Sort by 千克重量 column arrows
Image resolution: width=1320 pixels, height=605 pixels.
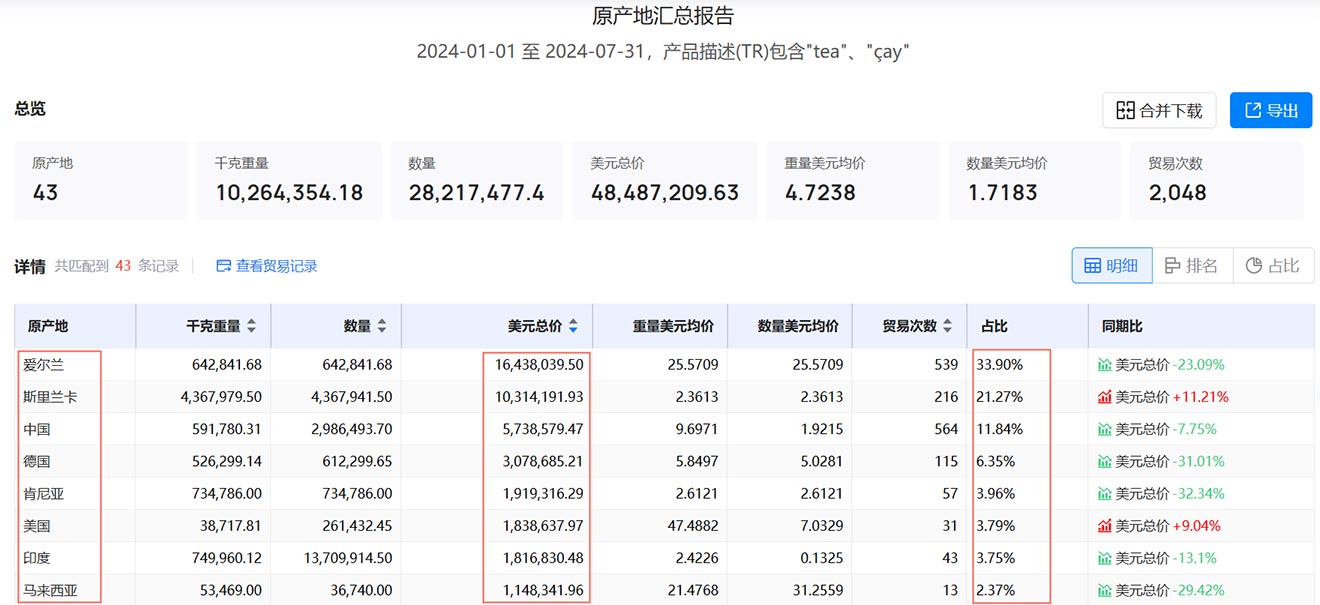251,326
